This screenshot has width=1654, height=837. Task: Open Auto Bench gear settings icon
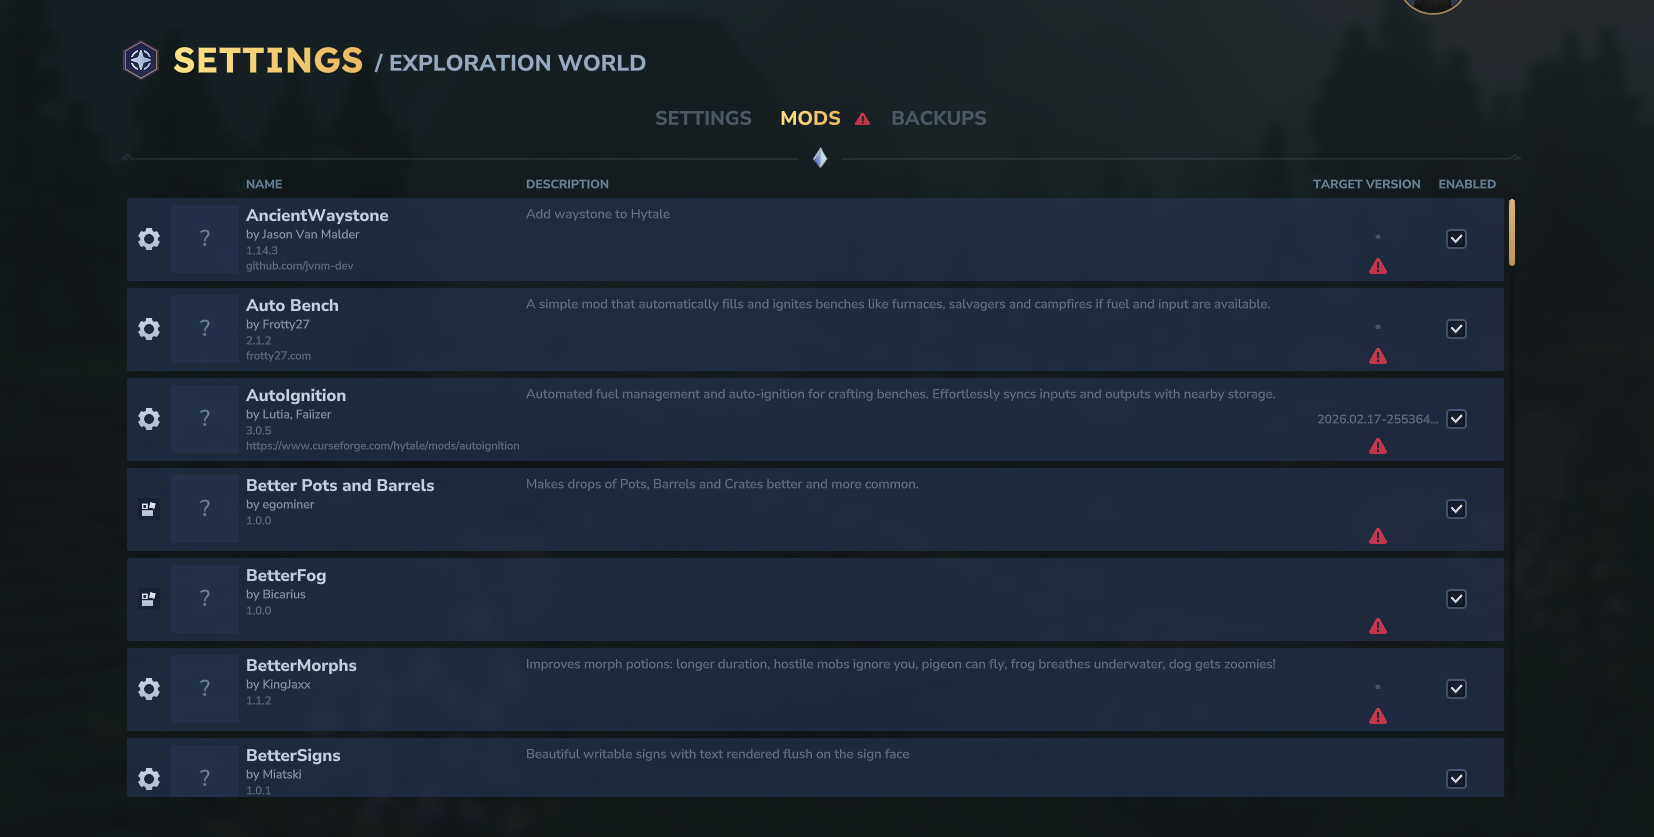[149, 329]
